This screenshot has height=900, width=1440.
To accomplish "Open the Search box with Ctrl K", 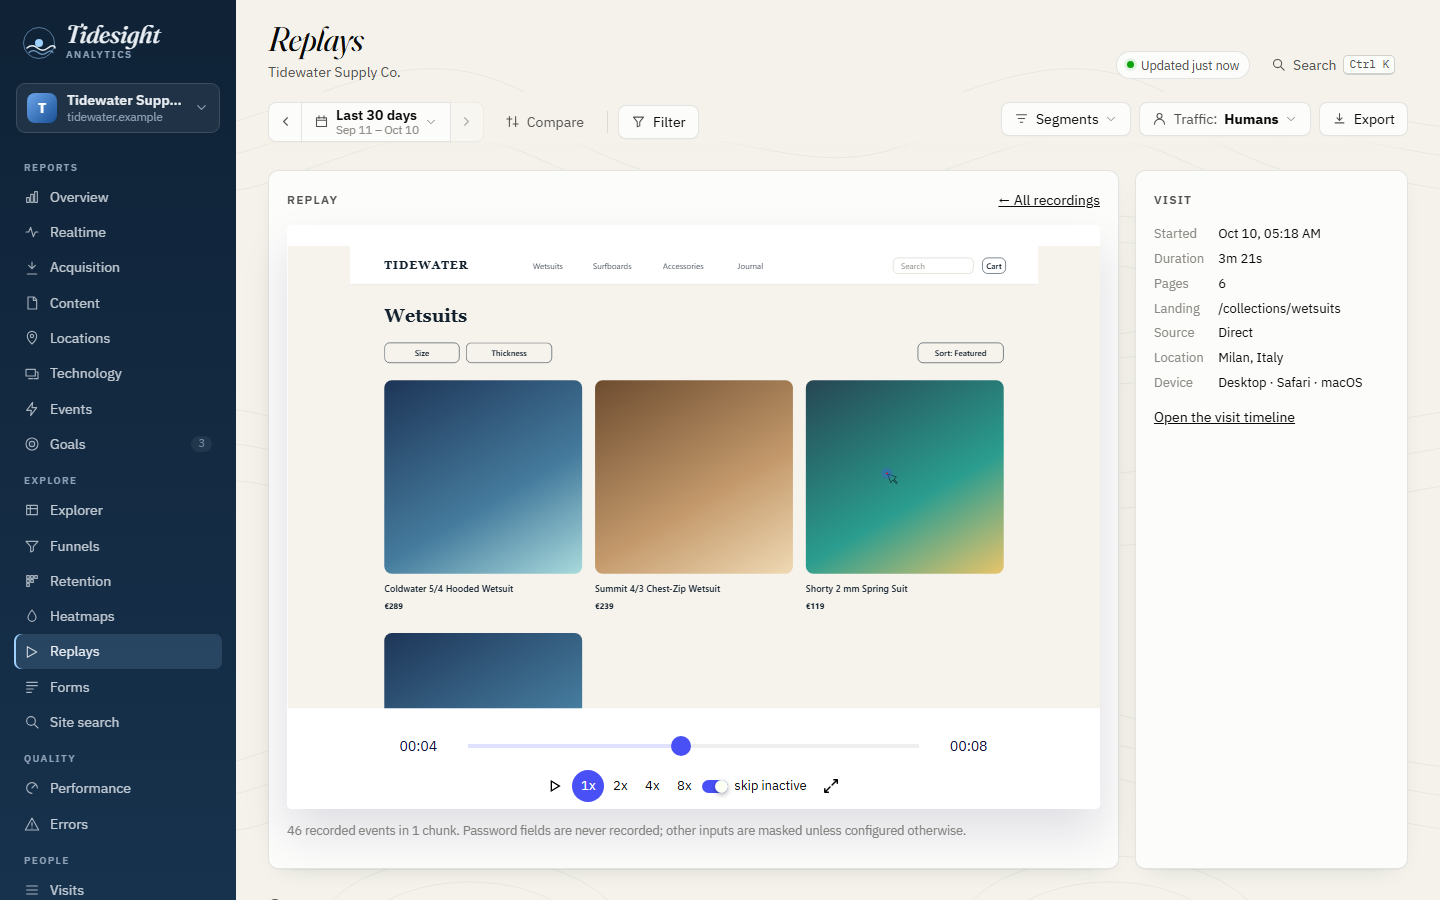I will 1333,65.
